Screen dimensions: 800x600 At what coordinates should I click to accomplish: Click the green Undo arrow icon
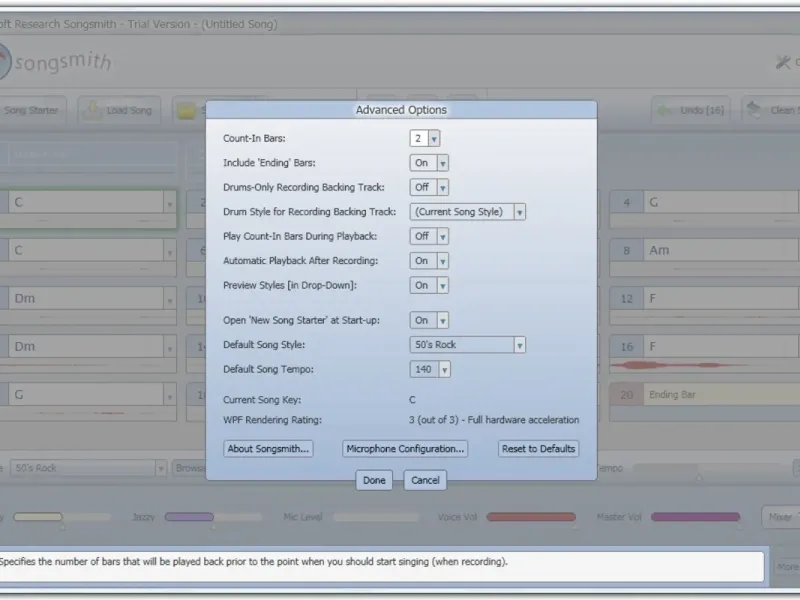coord(665,110)
